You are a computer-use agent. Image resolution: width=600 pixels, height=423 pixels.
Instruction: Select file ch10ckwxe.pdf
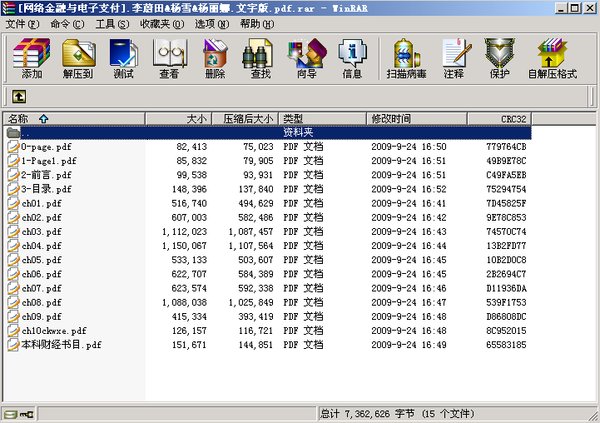(x=54, y=331)
